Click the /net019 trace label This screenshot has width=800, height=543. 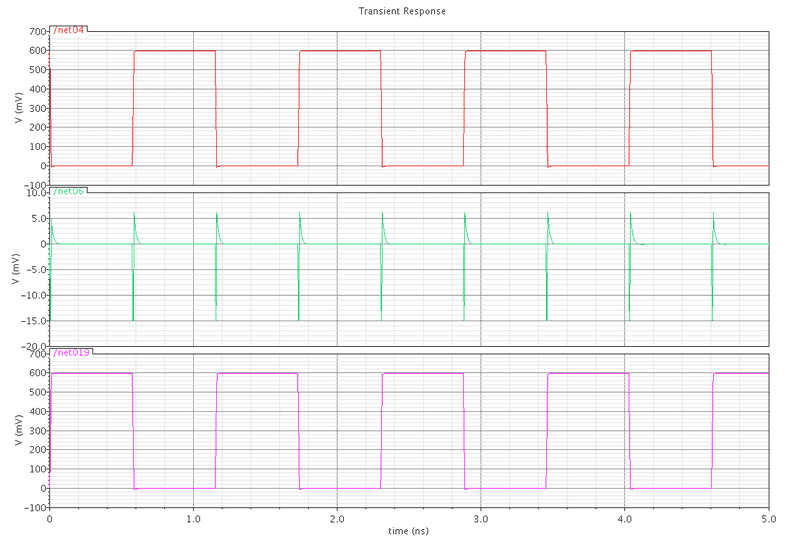click(71, 353)
